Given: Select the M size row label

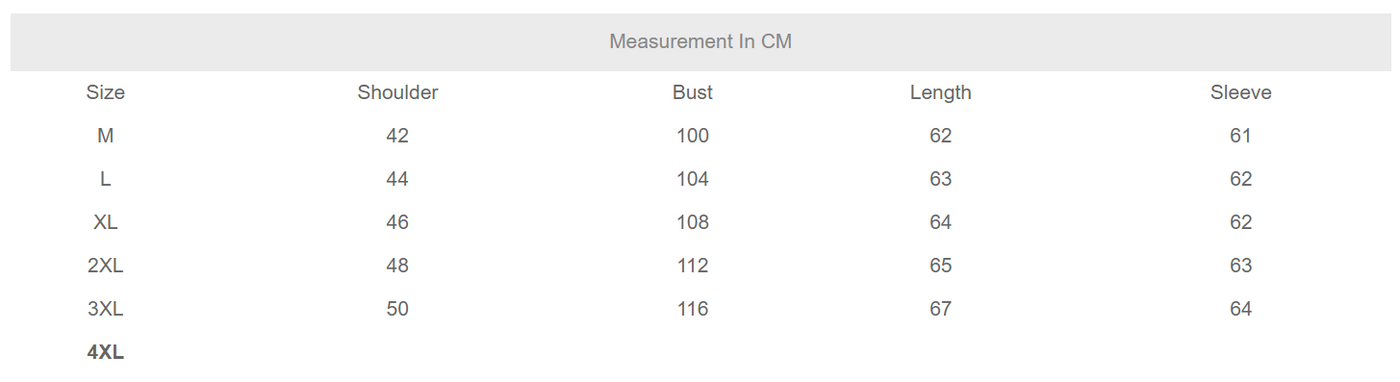Looking at the screenshot, I should click(x=105, y=136).
